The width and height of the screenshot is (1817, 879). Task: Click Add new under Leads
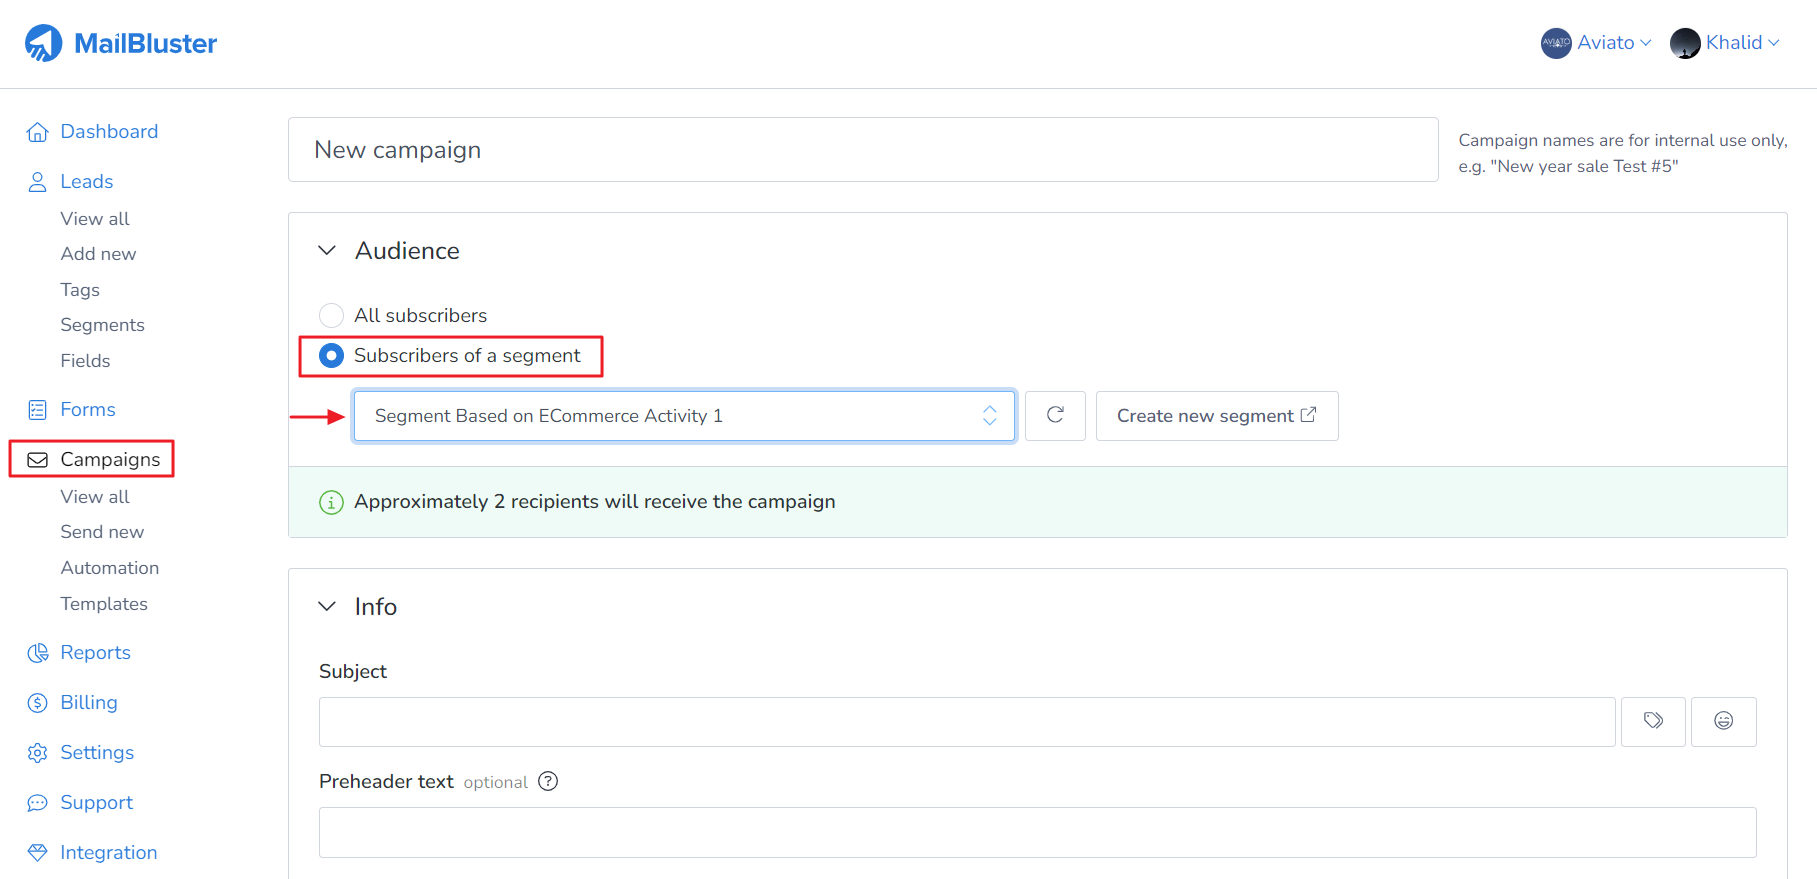click(98, 254)
